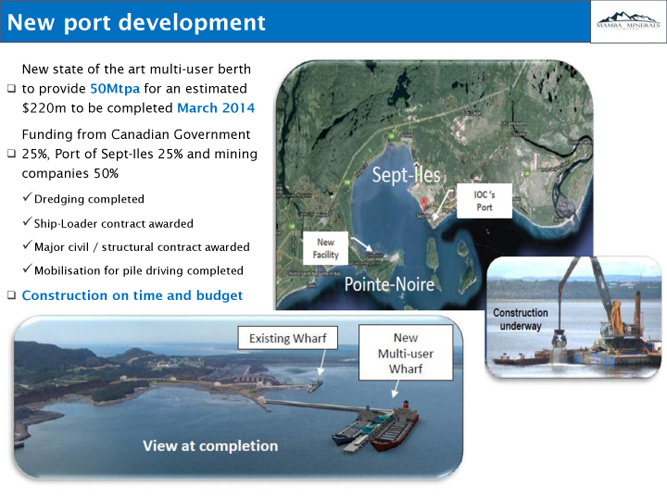This screenshot has height=500, width=667.
Task: Click 'Funding from Canadian Government' line
Action: click(x=136, y=134)
